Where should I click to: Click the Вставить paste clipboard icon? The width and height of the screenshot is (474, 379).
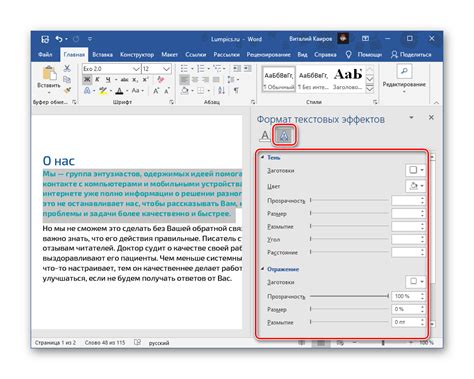49,73
